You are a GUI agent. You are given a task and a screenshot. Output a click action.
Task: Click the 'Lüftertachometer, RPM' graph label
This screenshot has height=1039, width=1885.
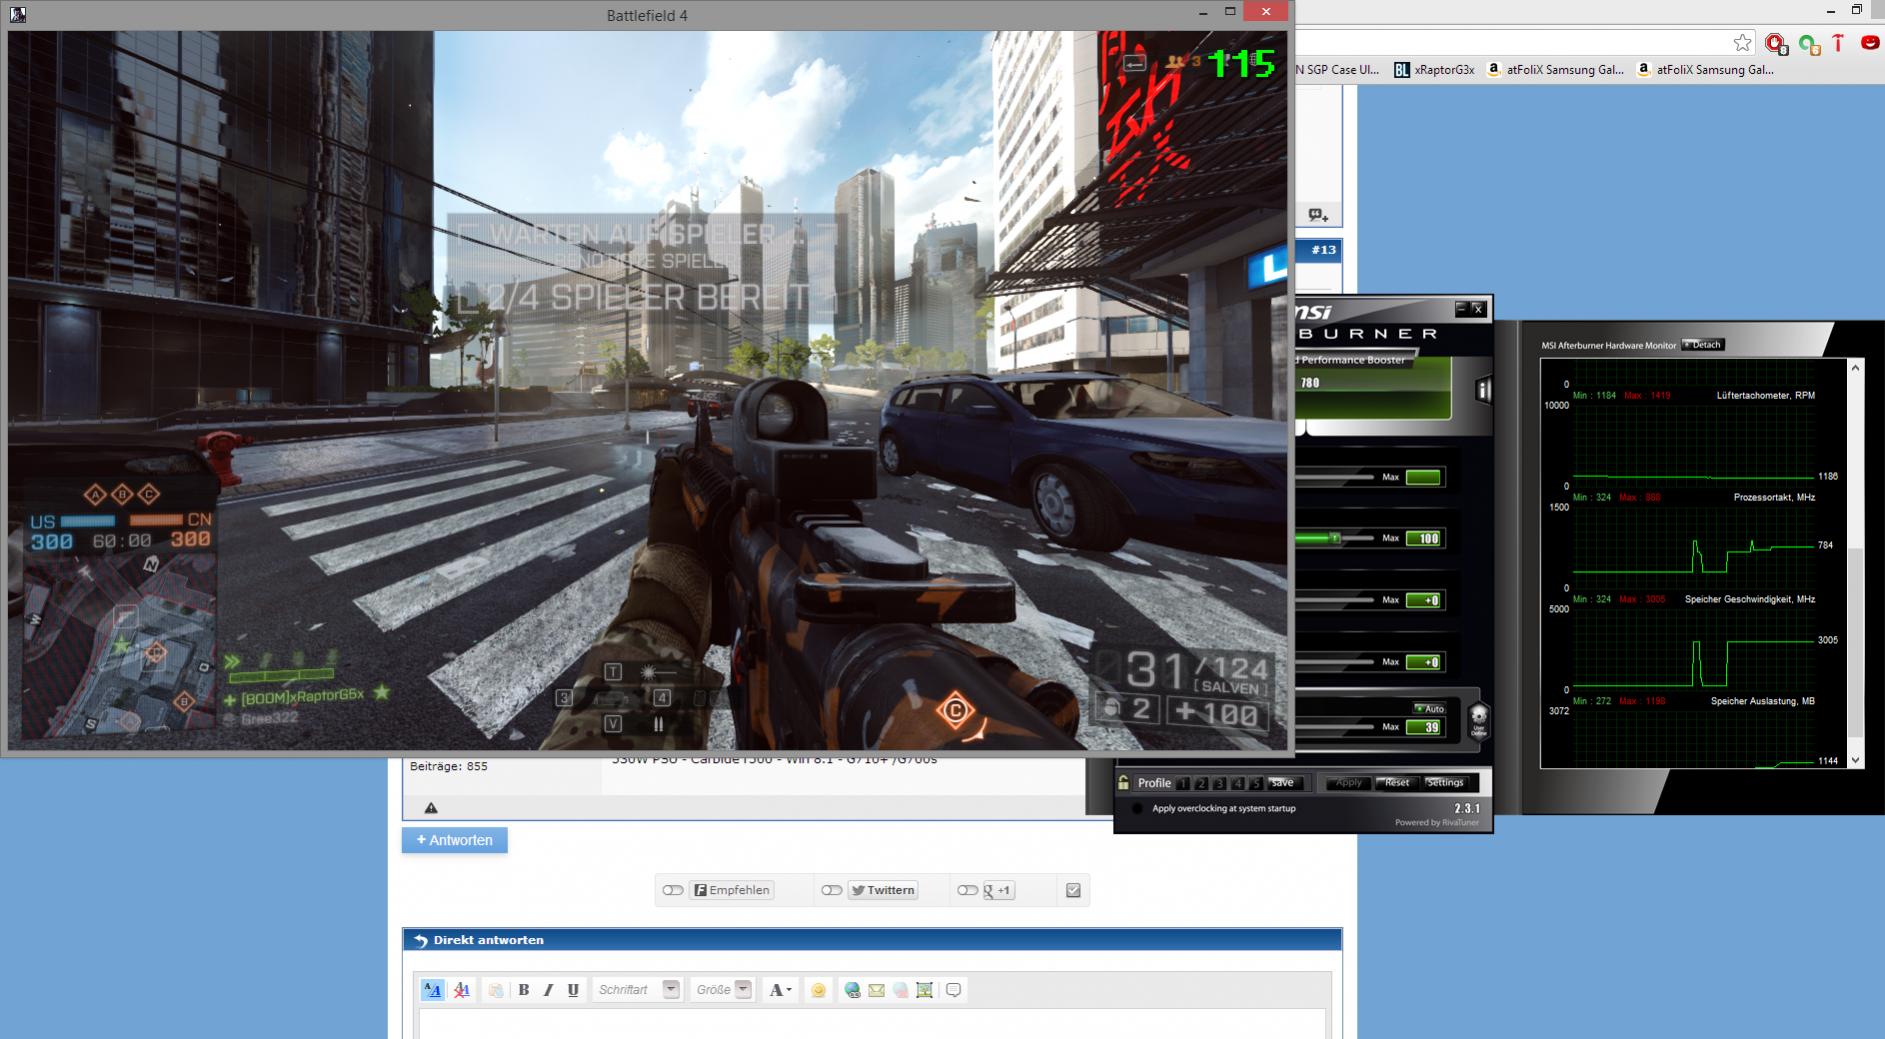[1765, 395]
